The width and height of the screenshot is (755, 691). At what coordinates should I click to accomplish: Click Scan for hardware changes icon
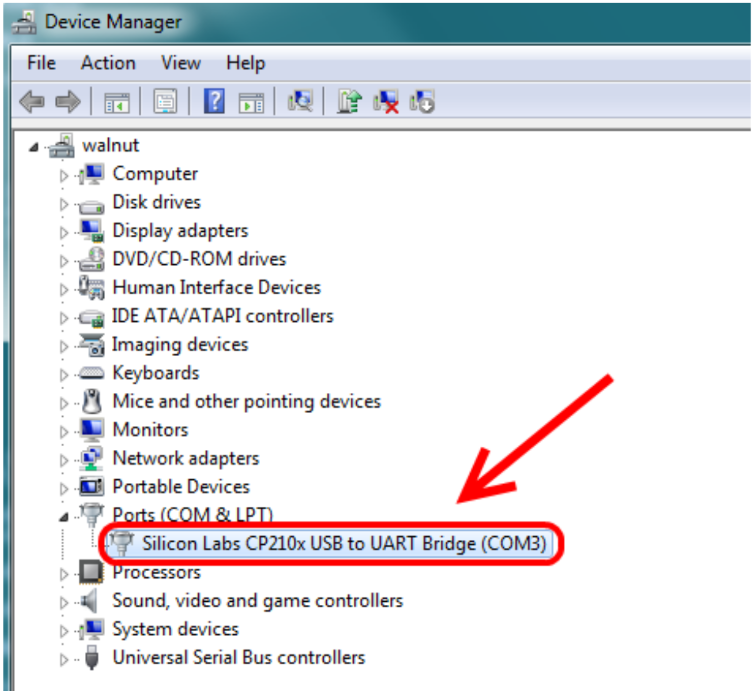[300, 101]
